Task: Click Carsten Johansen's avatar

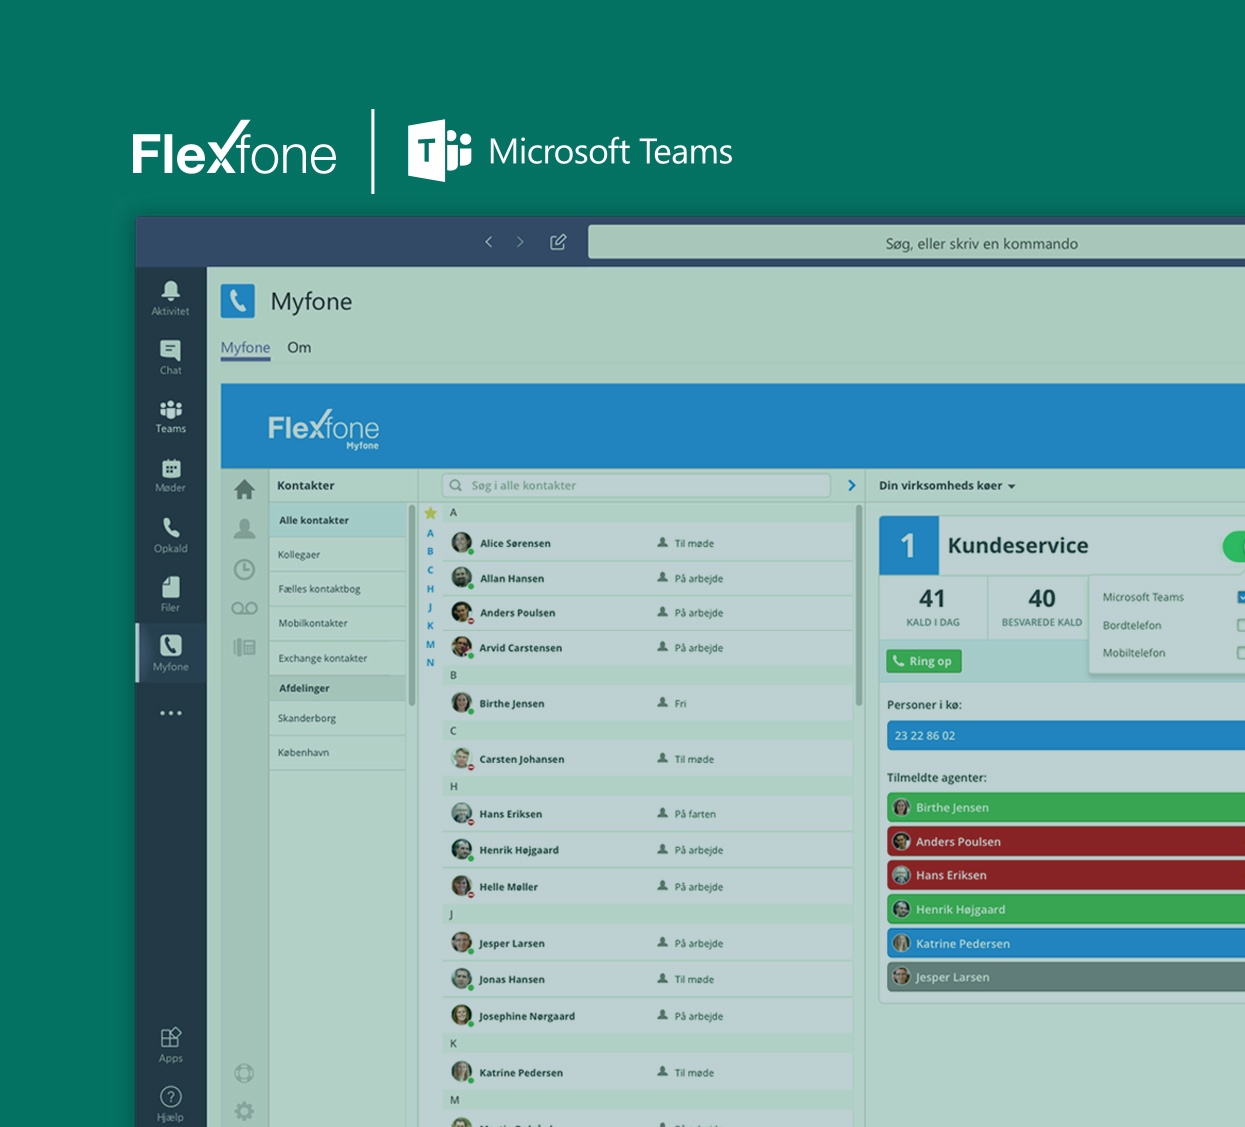Action: click(462, 758)
